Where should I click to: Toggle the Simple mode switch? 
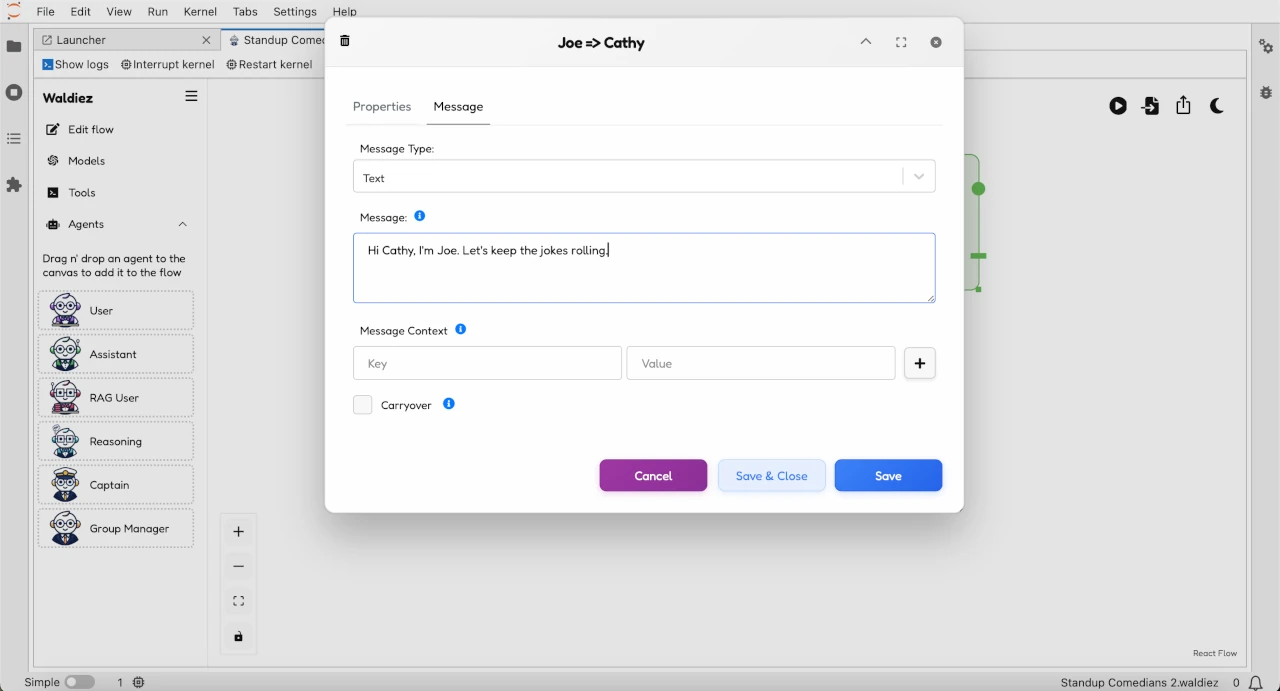pyautogui.click(x=80, y=681)
